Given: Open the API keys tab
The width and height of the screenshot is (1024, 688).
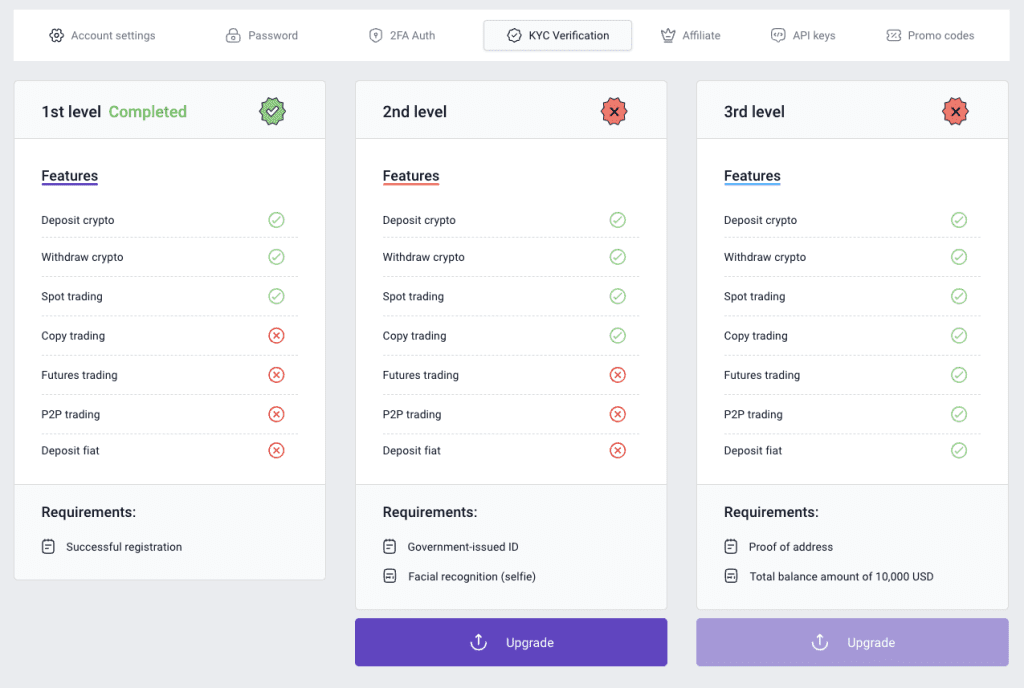Looking at the screenshot, I should tap(802, 36).
